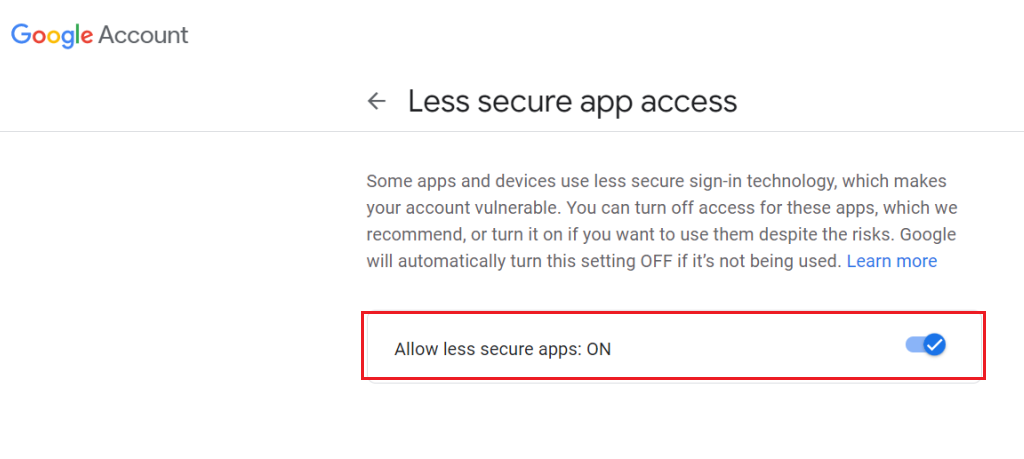Open the Learn more link
This screenshot has width=1024, height=459.
(x=892, y=261)
